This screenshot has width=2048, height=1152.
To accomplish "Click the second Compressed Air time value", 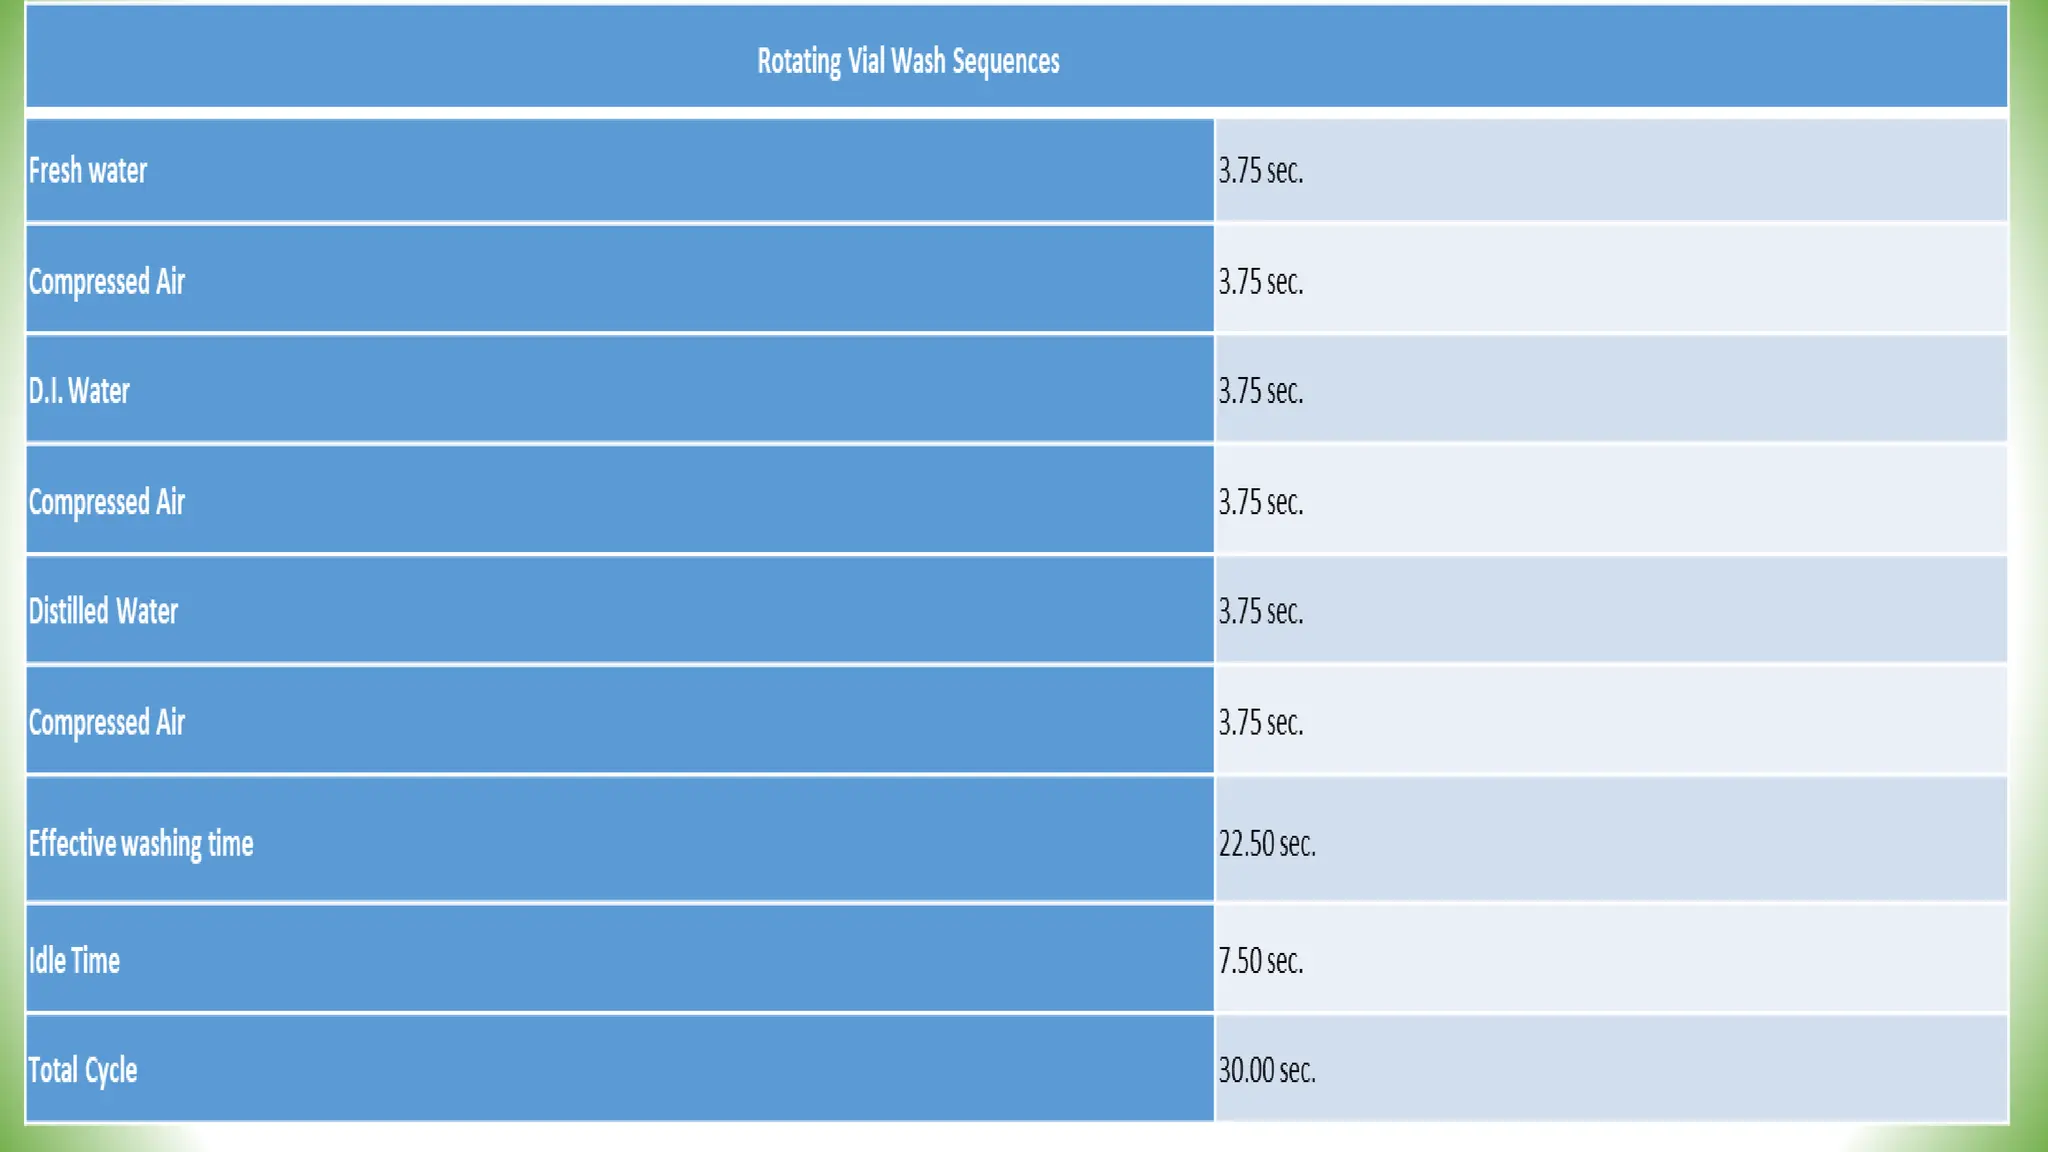I will [x=1260, y=502].
